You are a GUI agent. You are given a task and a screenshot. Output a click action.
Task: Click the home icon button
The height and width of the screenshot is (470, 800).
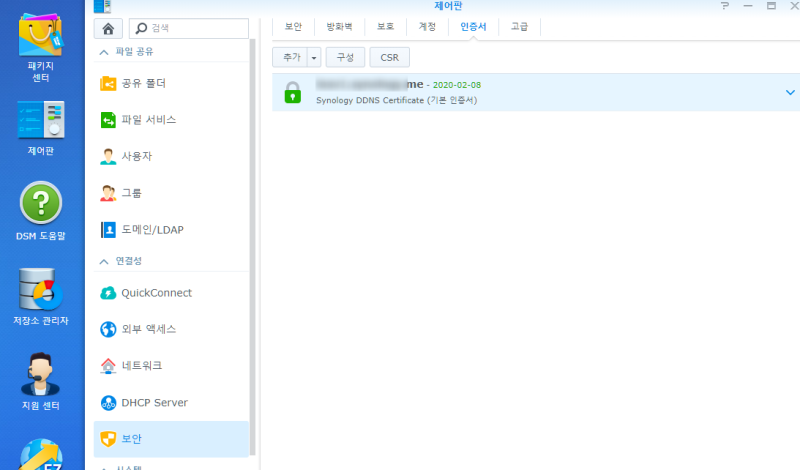point(108,29)
